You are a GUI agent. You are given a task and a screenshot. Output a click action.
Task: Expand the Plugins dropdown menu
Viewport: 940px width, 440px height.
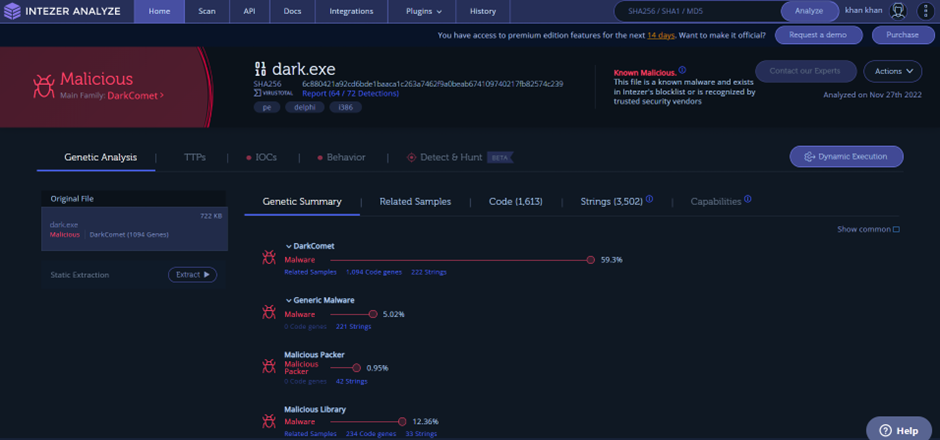(421, 11)
